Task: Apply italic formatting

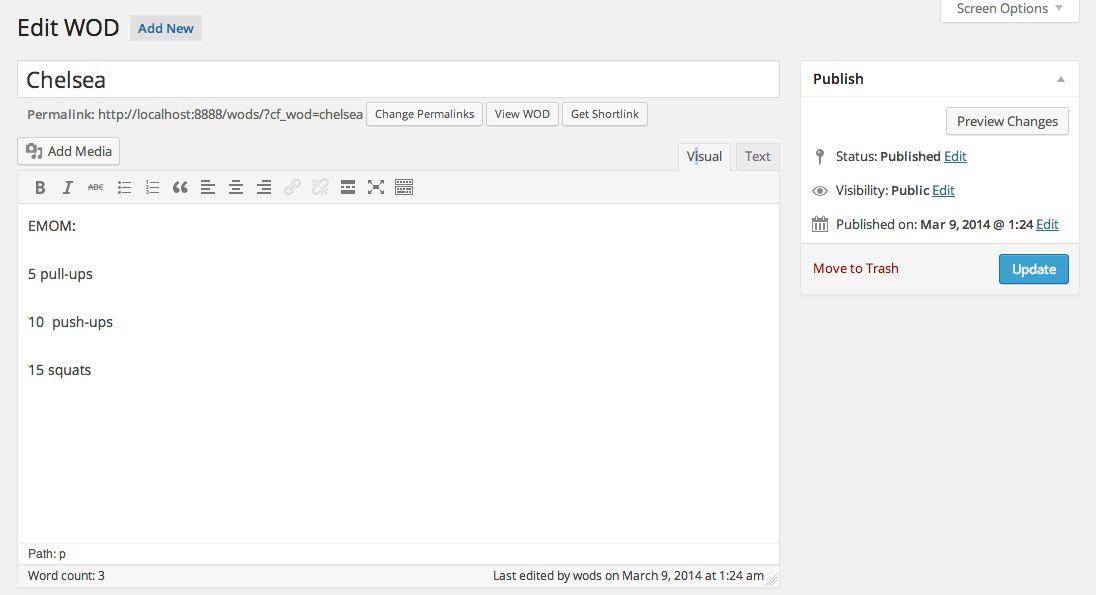Action: click(68, 187)
